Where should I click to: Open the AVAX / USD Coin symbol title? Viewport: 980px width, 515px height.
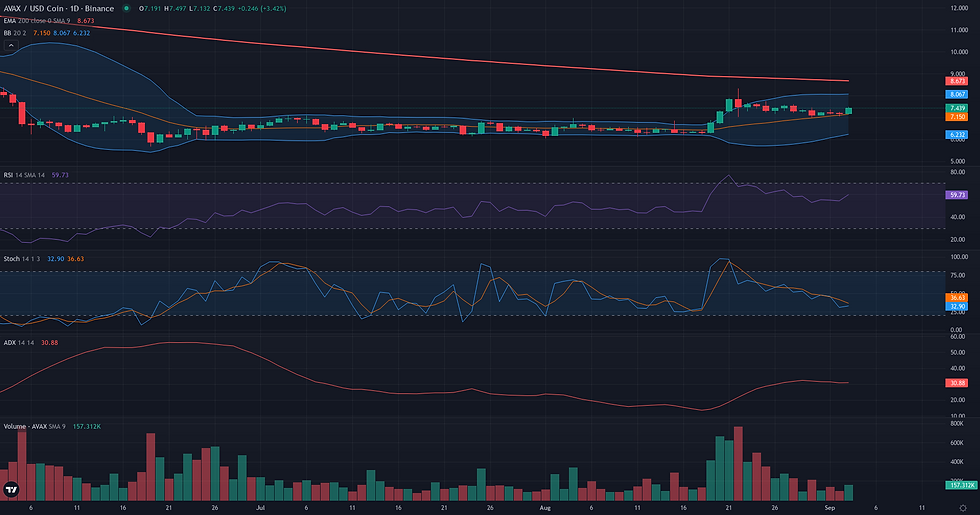pos(59,9)
